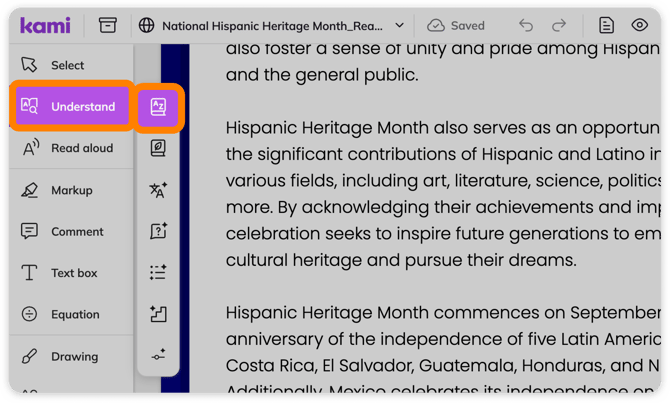670x403 pixels.
Task: Click the globe icon beside file name
Action: point(146,26)
